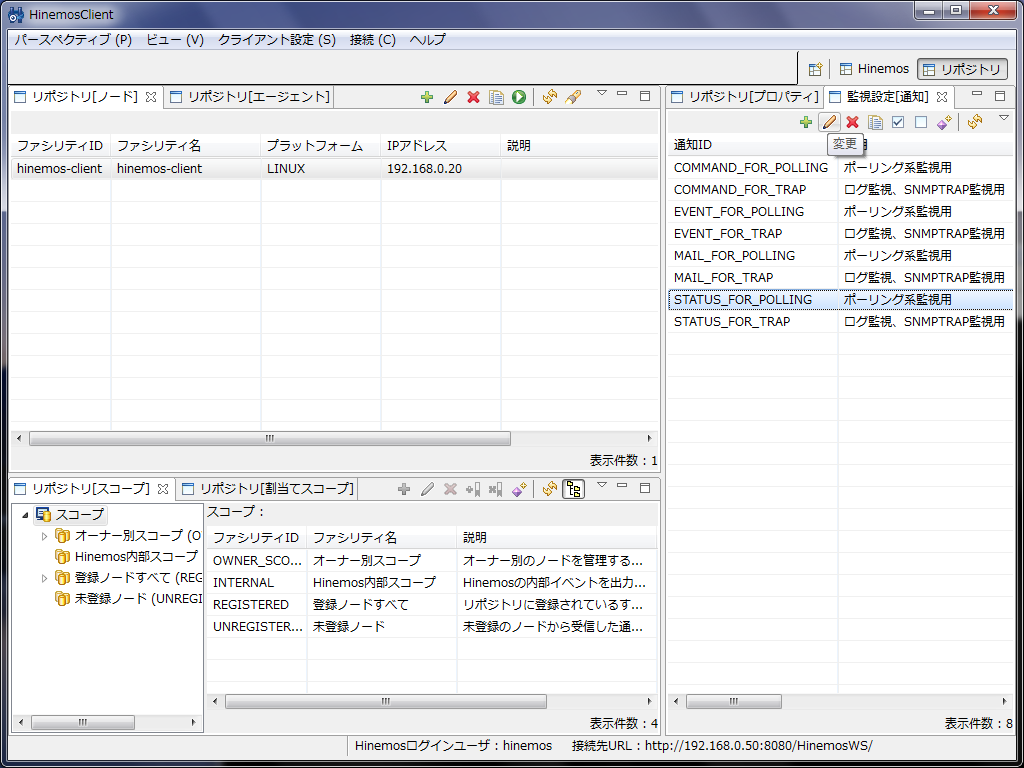
Task: Open the notification view dropdown menu
Action: click(1004, 118)
